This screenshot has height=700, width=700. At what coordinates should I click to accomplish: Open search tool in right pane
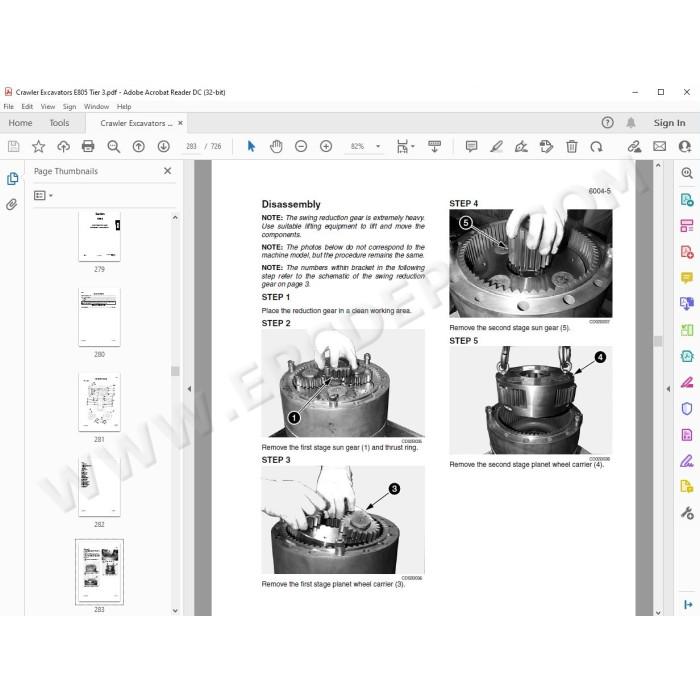tap(687, 173)
